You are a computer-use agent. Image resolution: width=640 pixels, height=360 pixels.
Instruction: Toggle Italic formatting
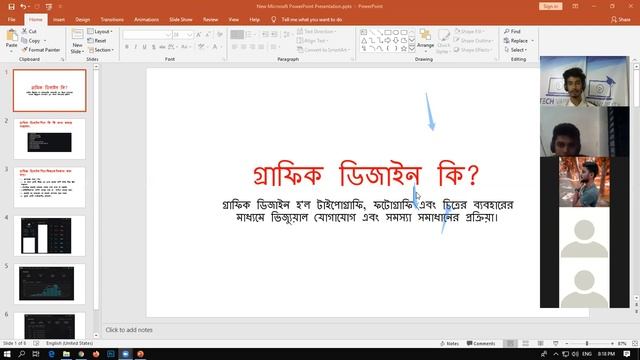[136, 47]
